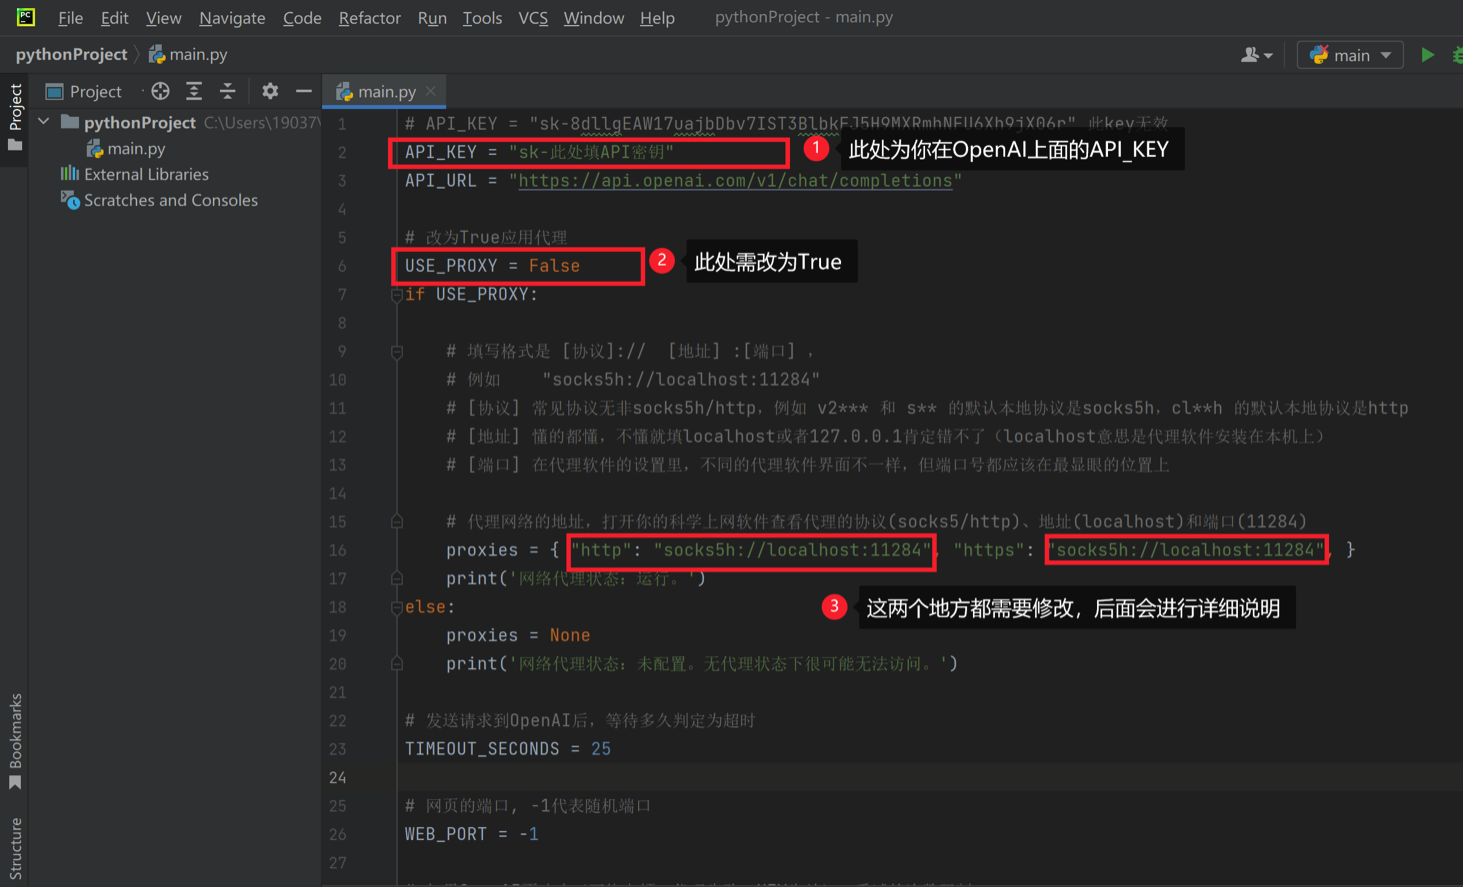The height and width of the screenshot is (887, 1463).
Task: Open Project panel settings gear
Action: (x=270, y=91)
